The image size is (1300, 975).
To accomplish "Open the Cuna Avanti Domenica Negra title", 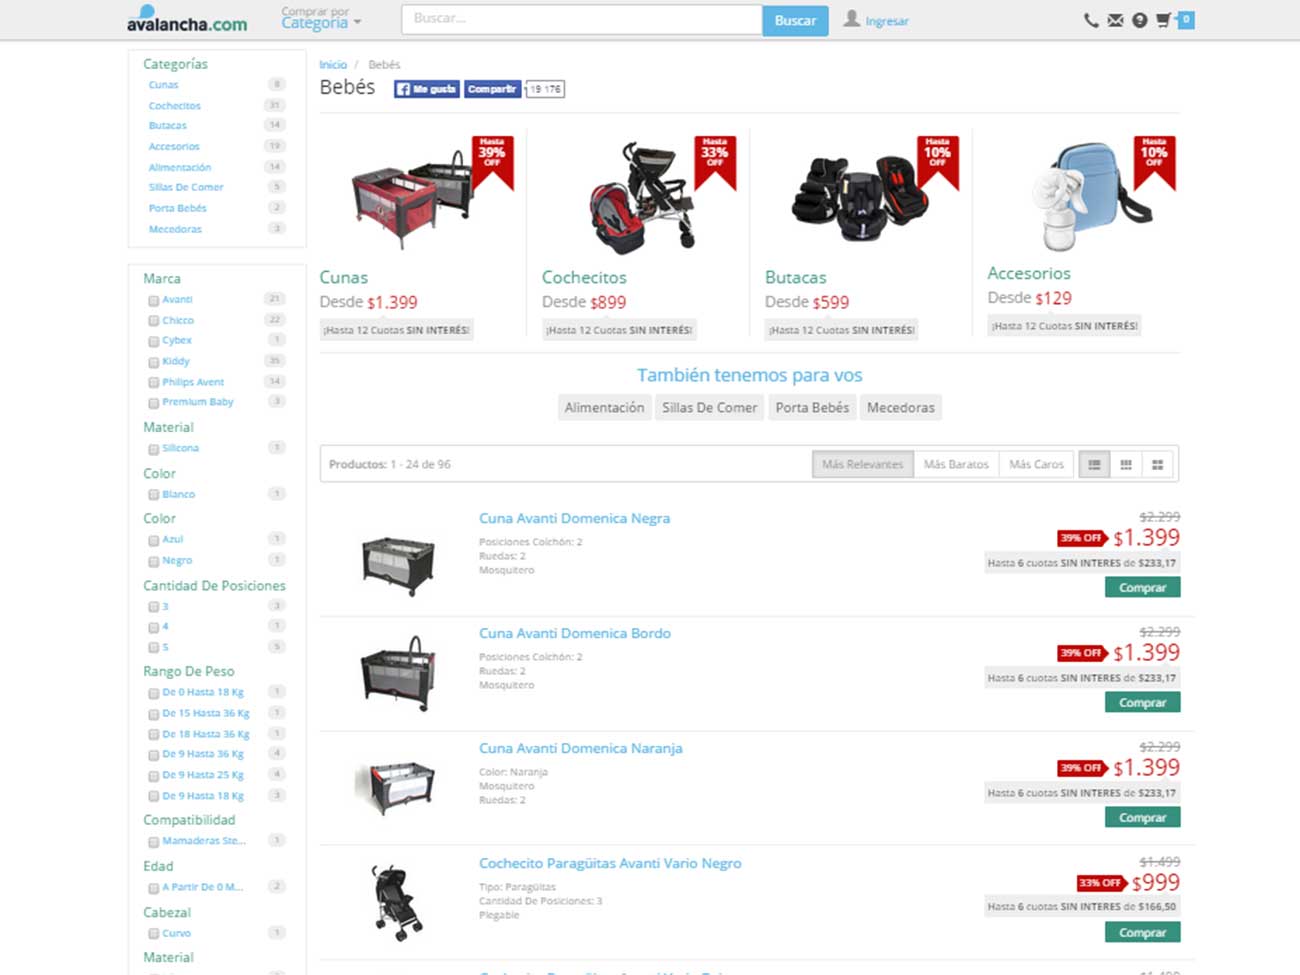I will click(574, 519).
